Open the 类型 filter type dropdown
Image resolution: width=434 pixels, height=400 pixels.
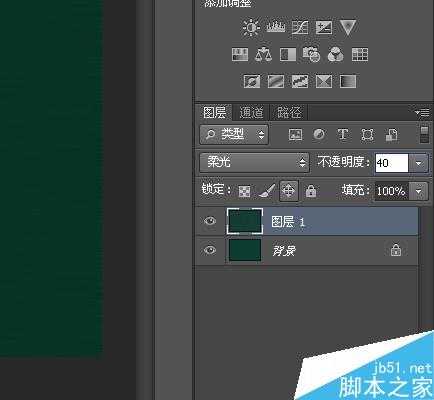[x=234, y=135]
